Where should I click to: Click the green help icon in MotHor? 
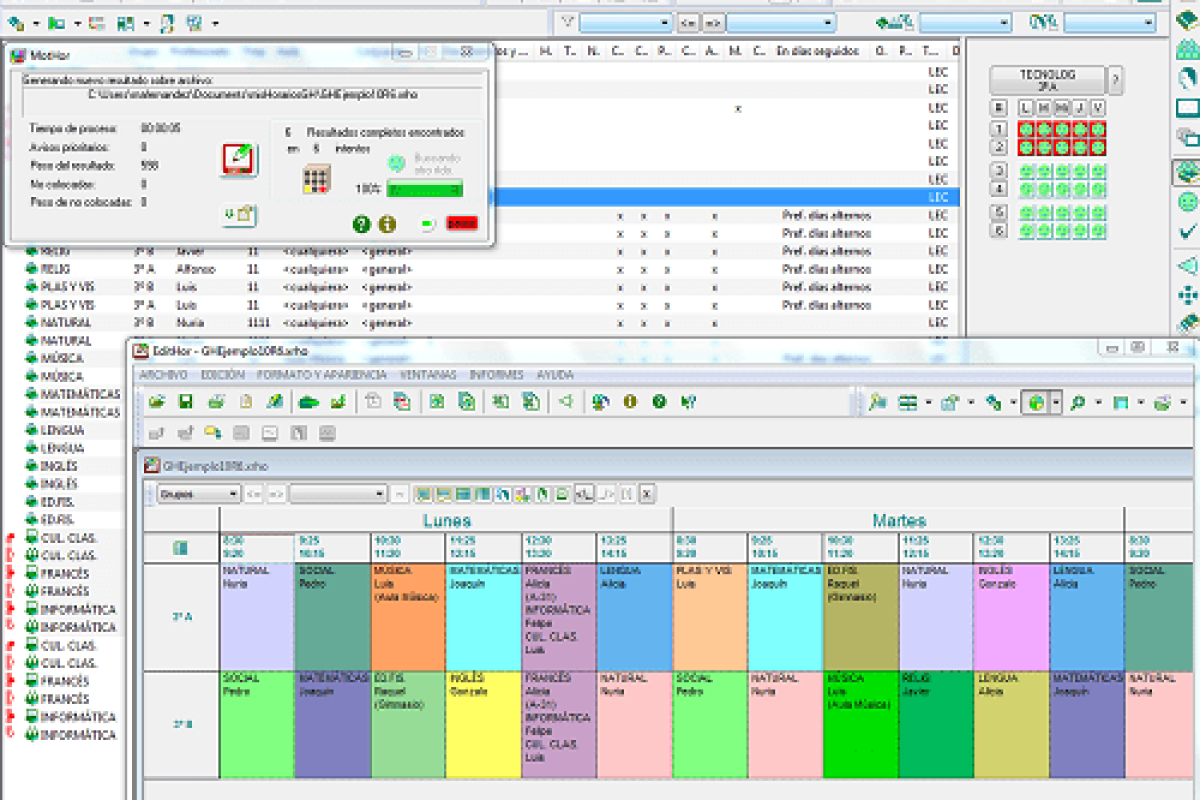362,225
